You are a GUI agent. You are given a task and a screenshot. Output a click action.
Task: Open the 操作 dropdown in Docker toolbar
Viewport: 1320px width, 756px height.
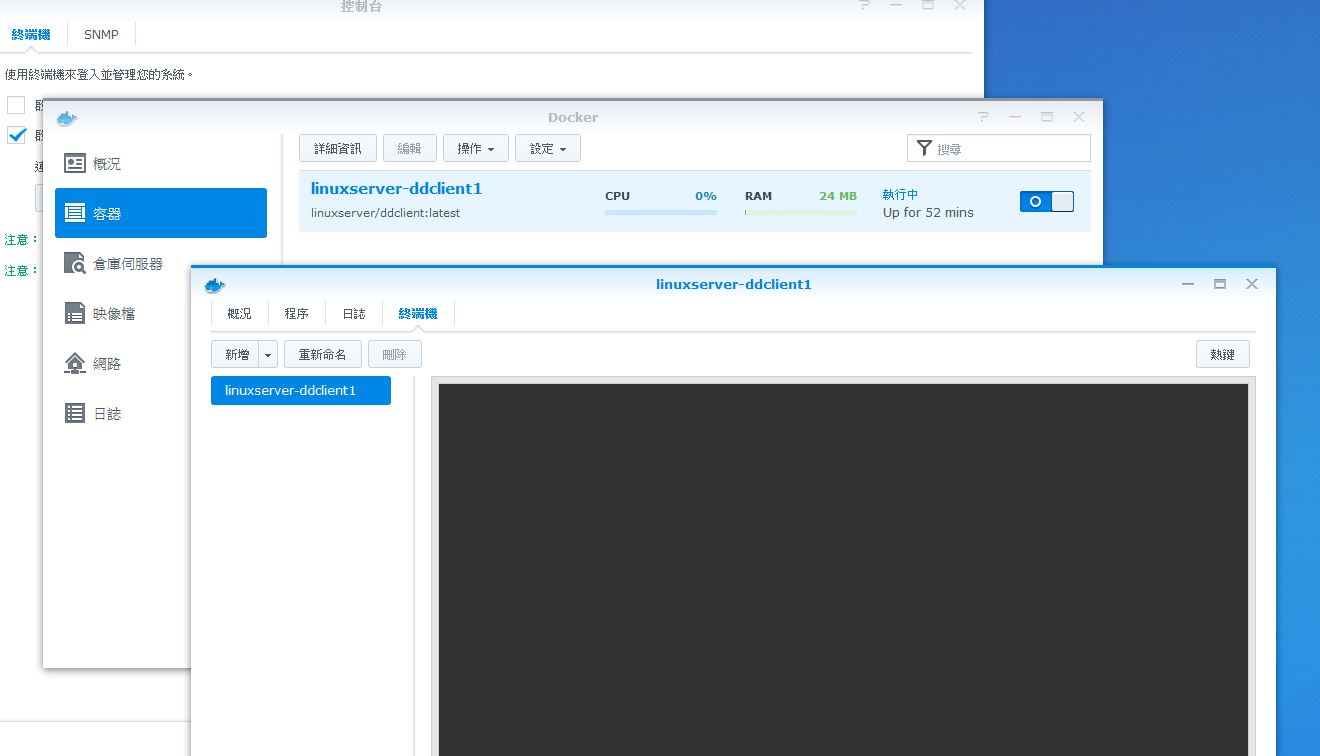(x=476, y=148)
